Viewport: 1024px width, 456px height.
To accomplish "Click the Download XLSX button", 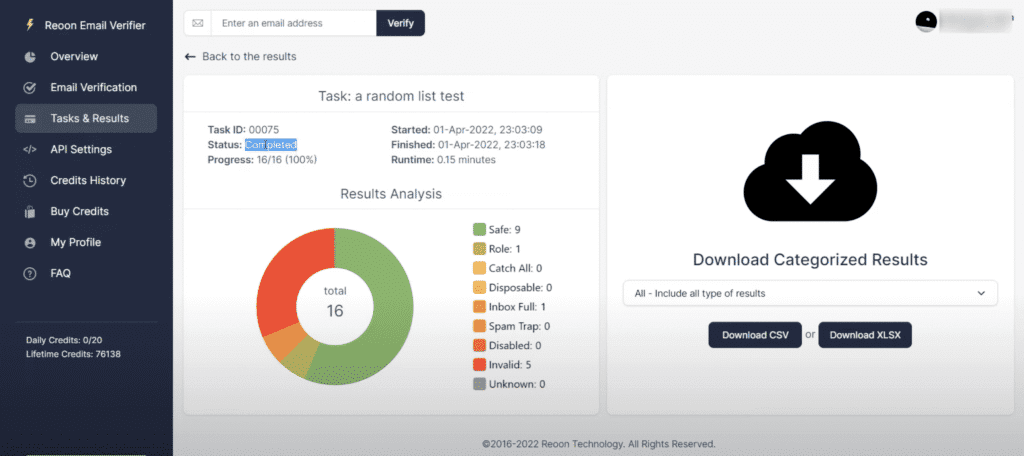I will click(865, 335).
